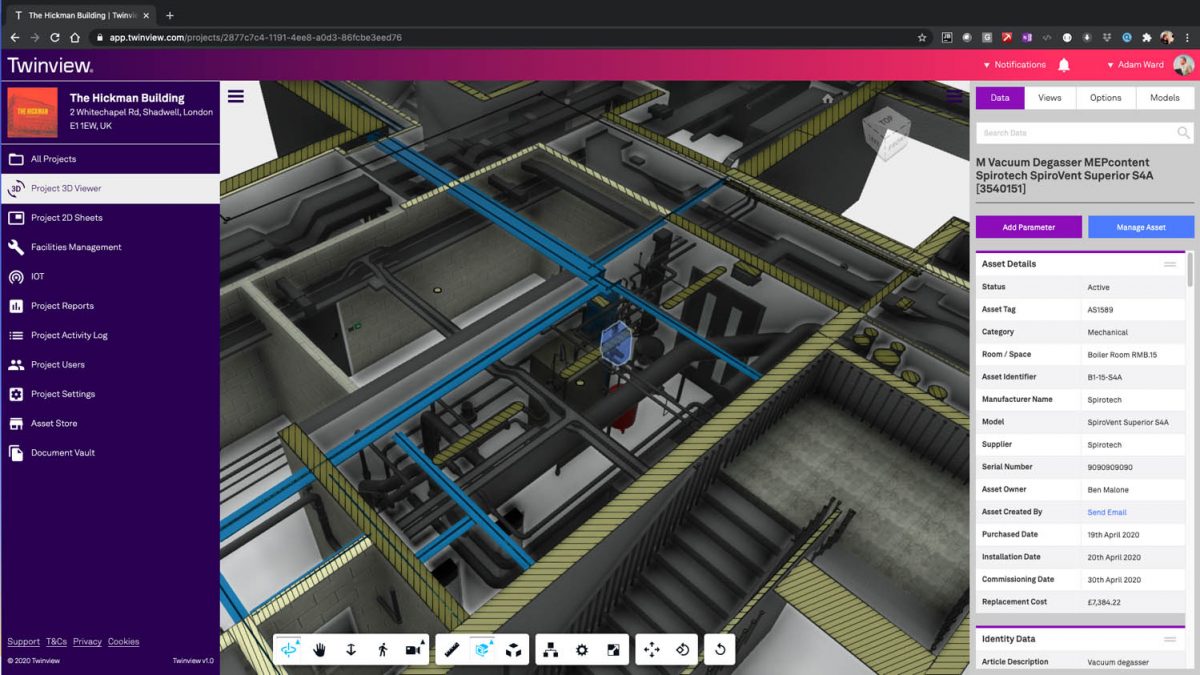Open All Projects in sidebar
Viewport: 1200px width, 675px height.
pos(110,159)
